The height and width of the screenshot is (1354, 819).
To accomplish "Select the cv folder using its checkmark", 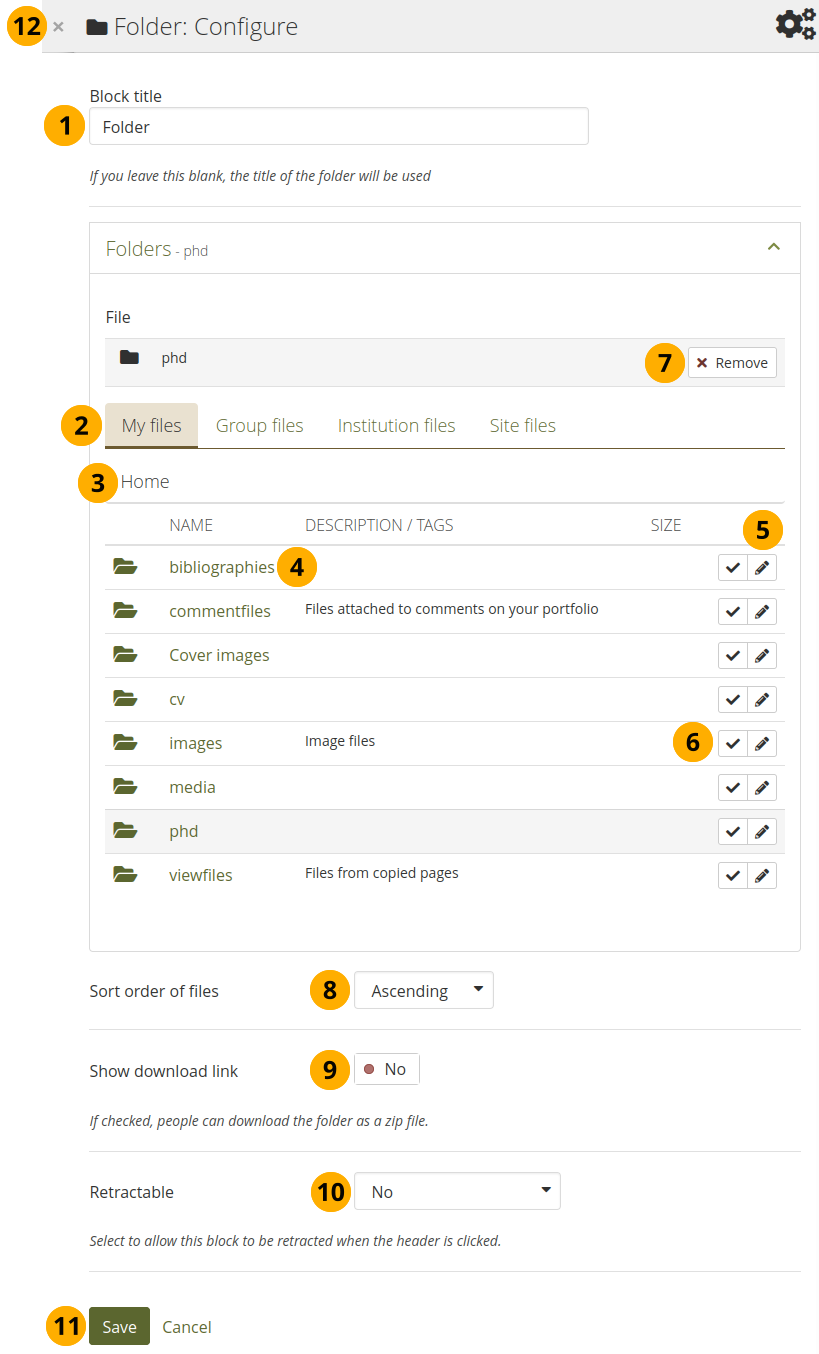I will pos(733,700).
